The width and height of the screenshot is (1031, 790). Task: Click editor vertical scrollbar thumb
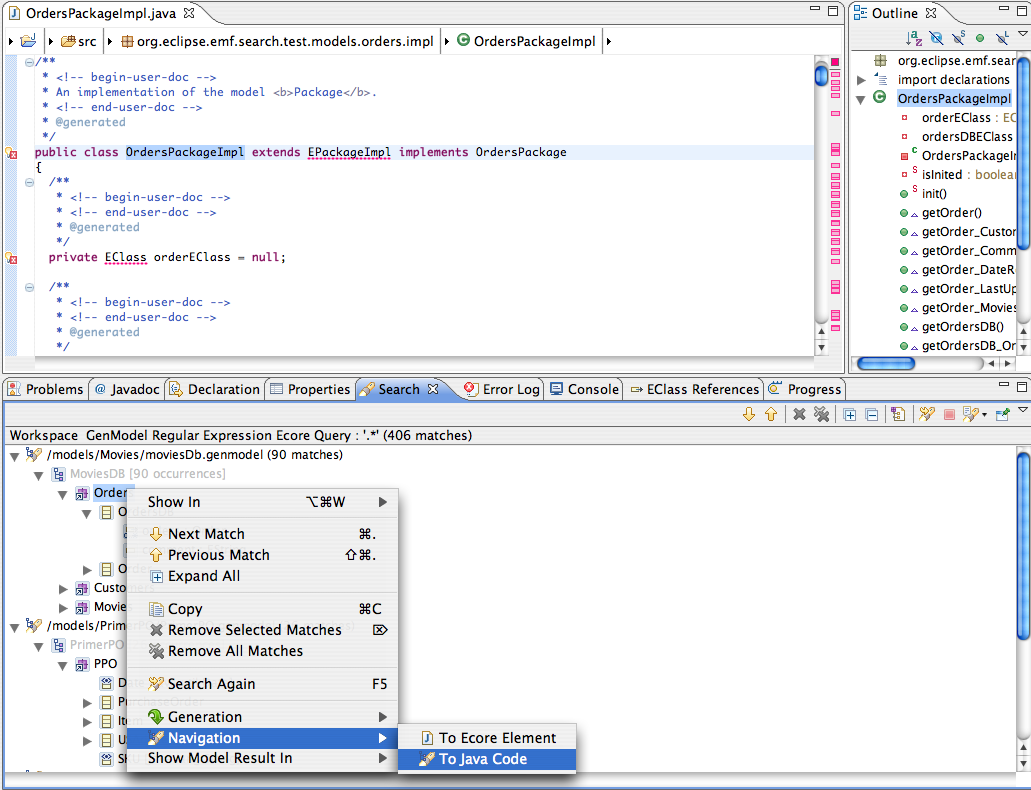821,75
